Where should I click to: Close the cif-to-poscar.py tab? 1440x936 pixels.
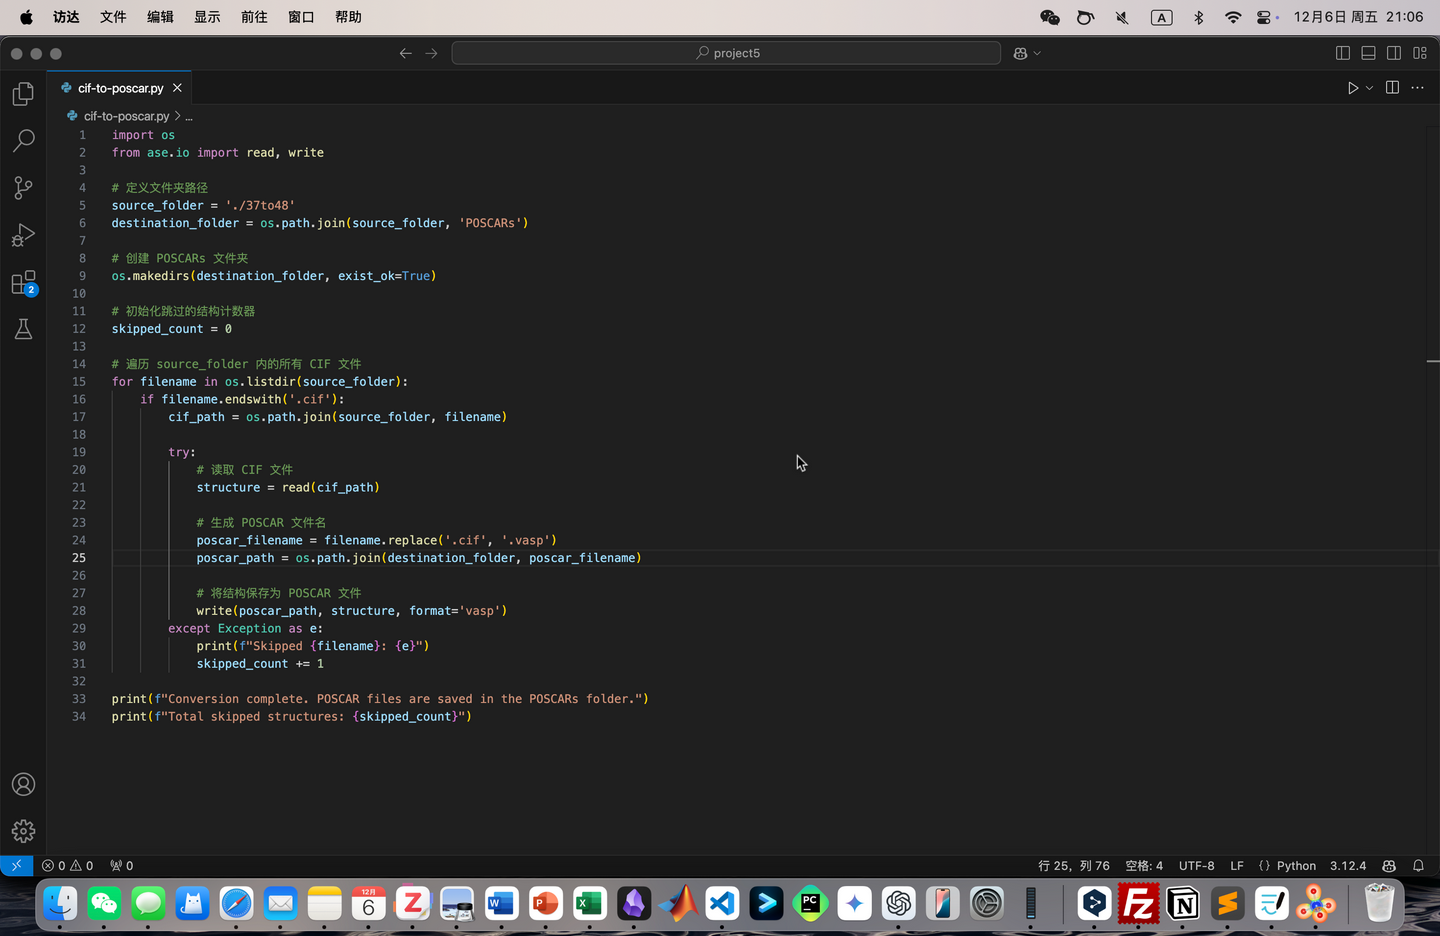(177, 88)
